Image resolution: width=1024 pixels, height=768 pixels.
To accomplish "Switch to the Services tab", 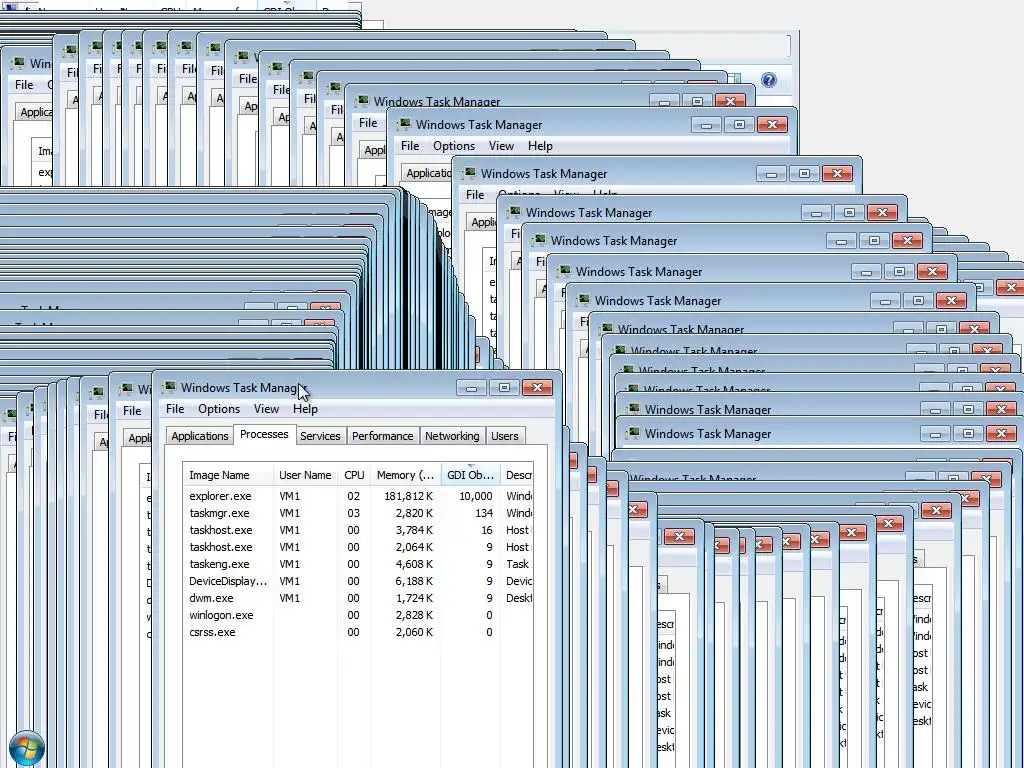I will click(320, 436).
